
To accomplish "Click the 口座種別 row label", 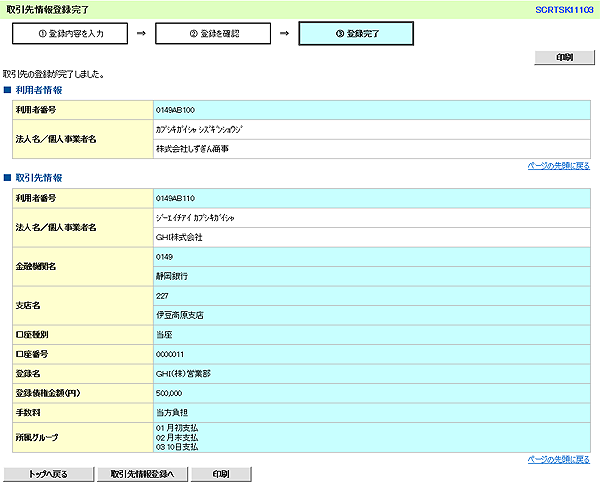I will pyautogui.click(x=32, y=335).
